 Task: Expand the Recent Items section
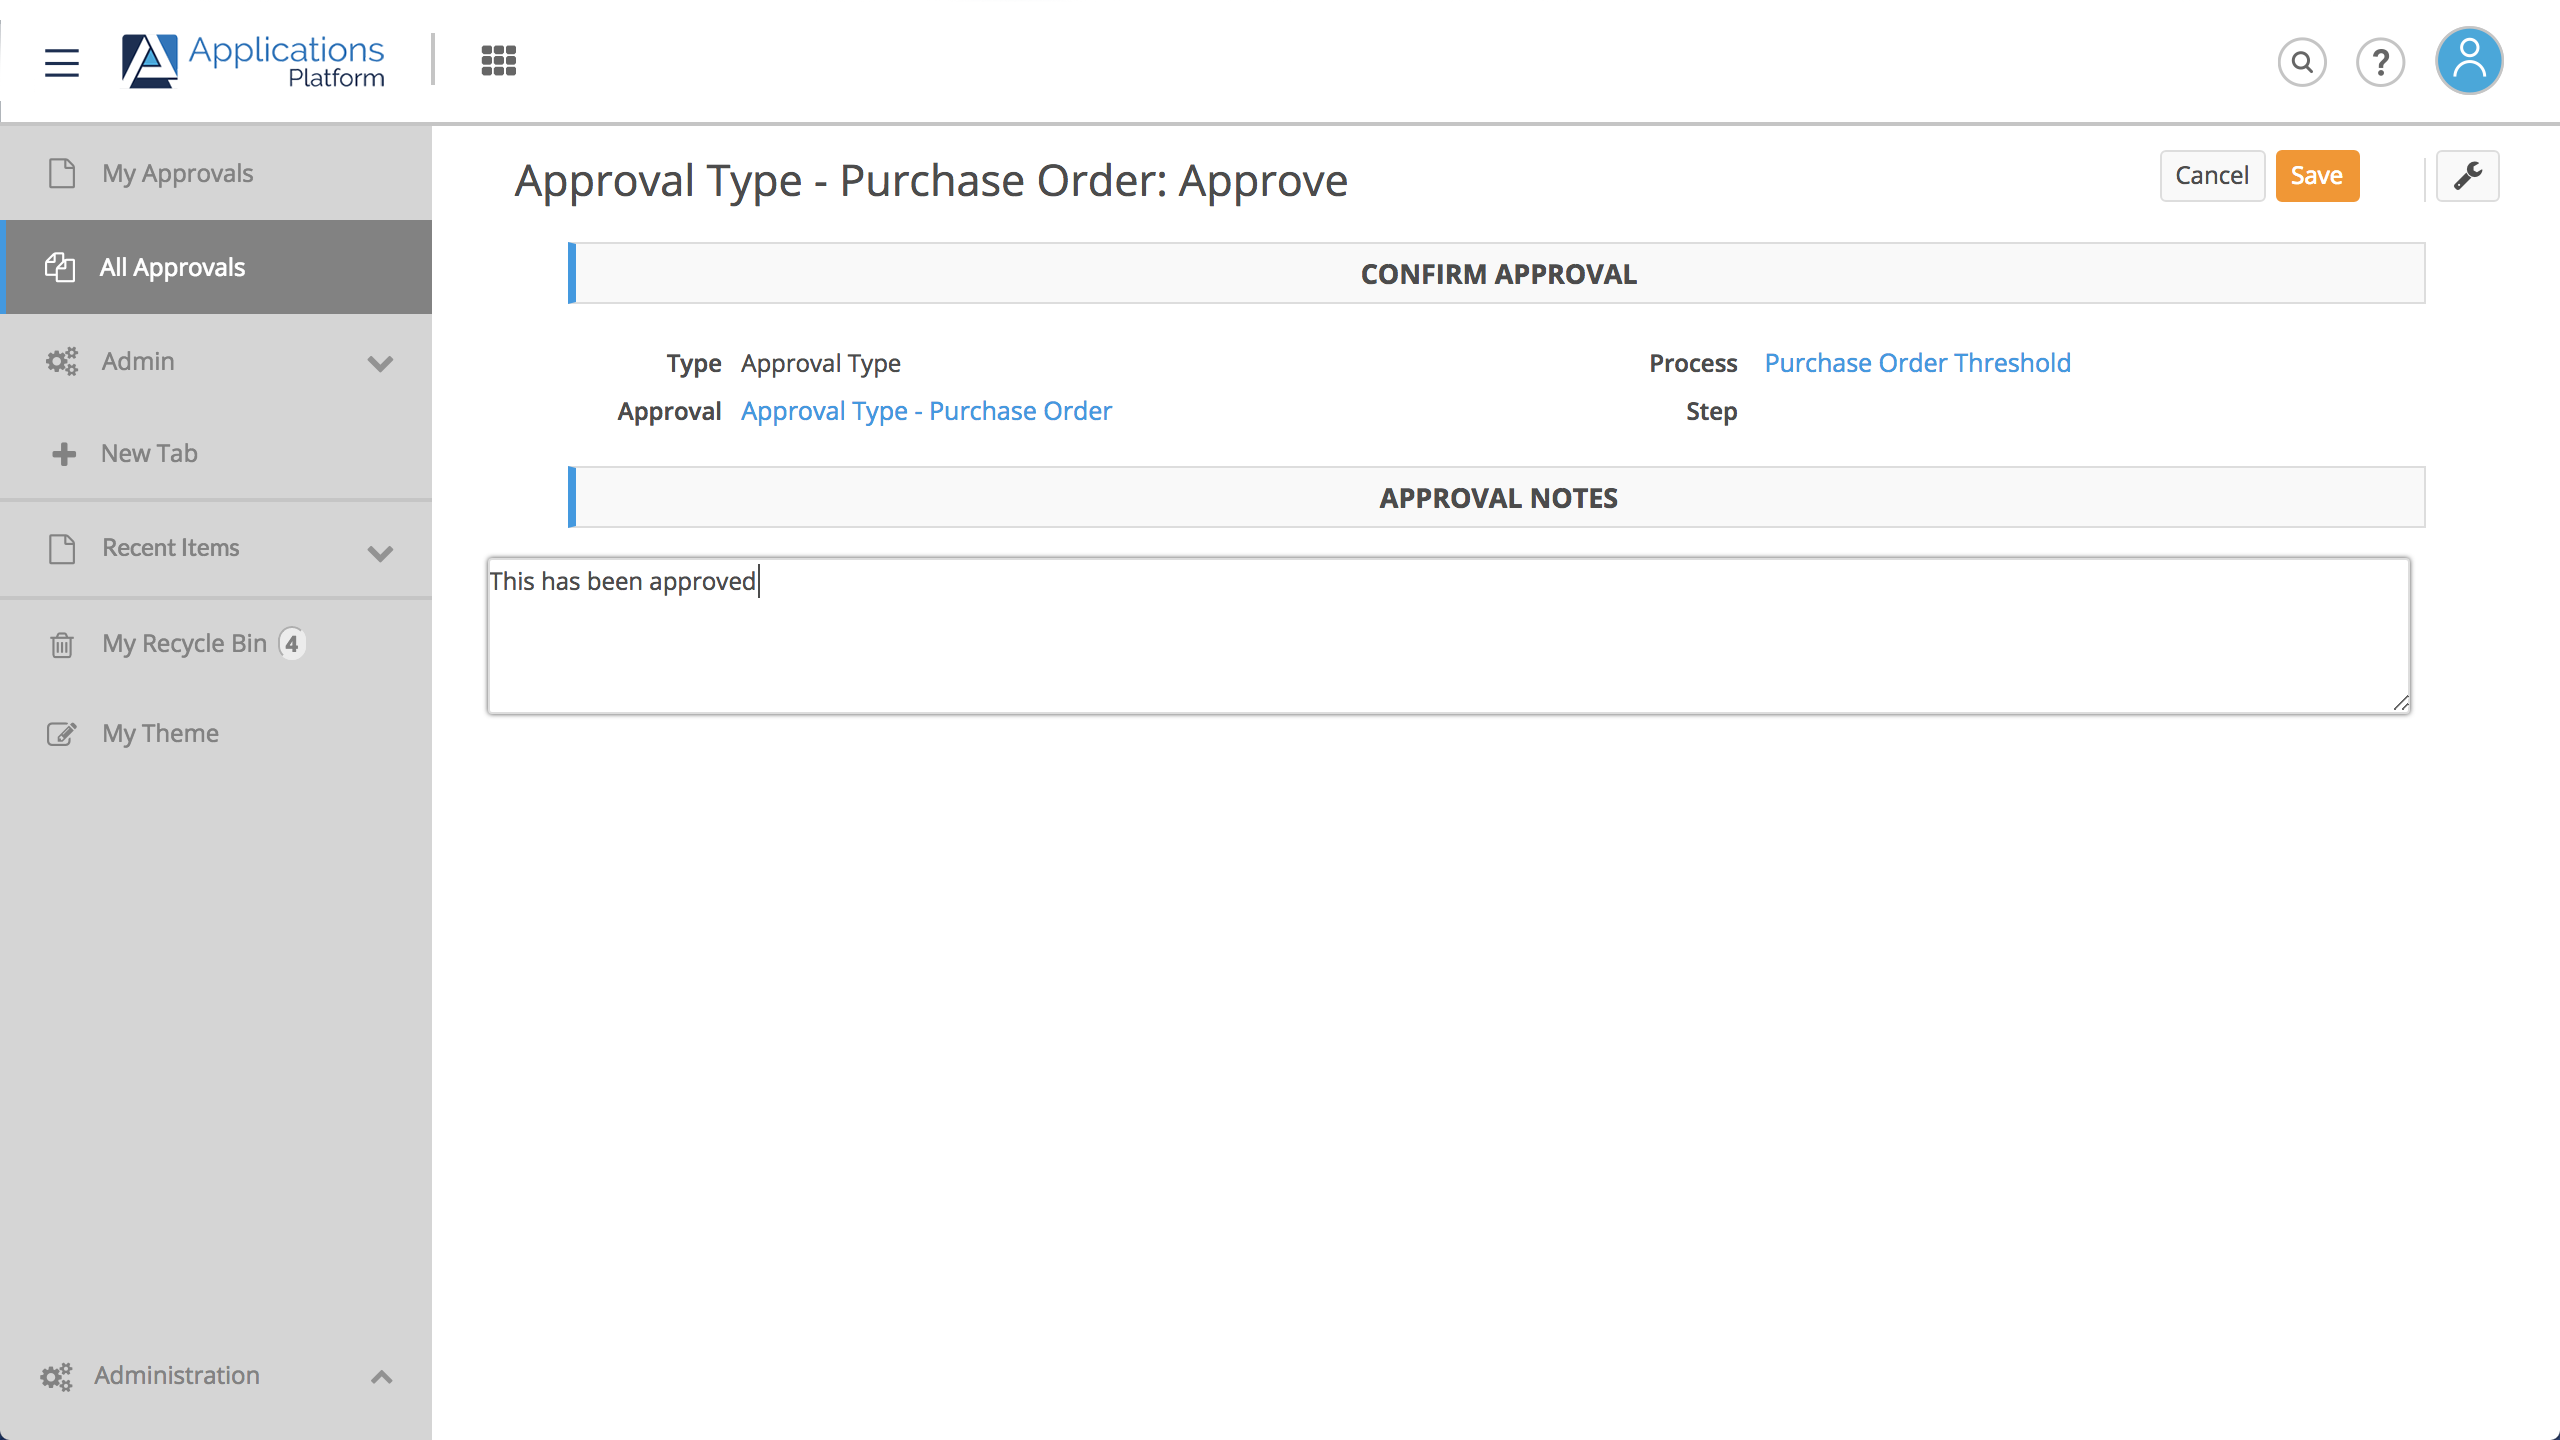[380, 551]
